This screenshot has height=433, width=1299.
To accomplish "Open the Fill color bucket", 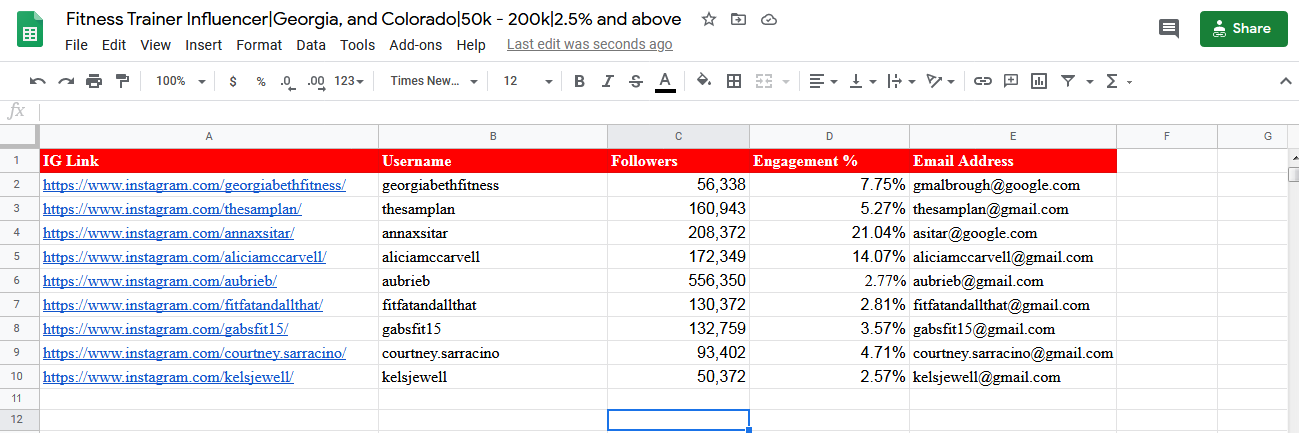I will (x=703, y=81).
